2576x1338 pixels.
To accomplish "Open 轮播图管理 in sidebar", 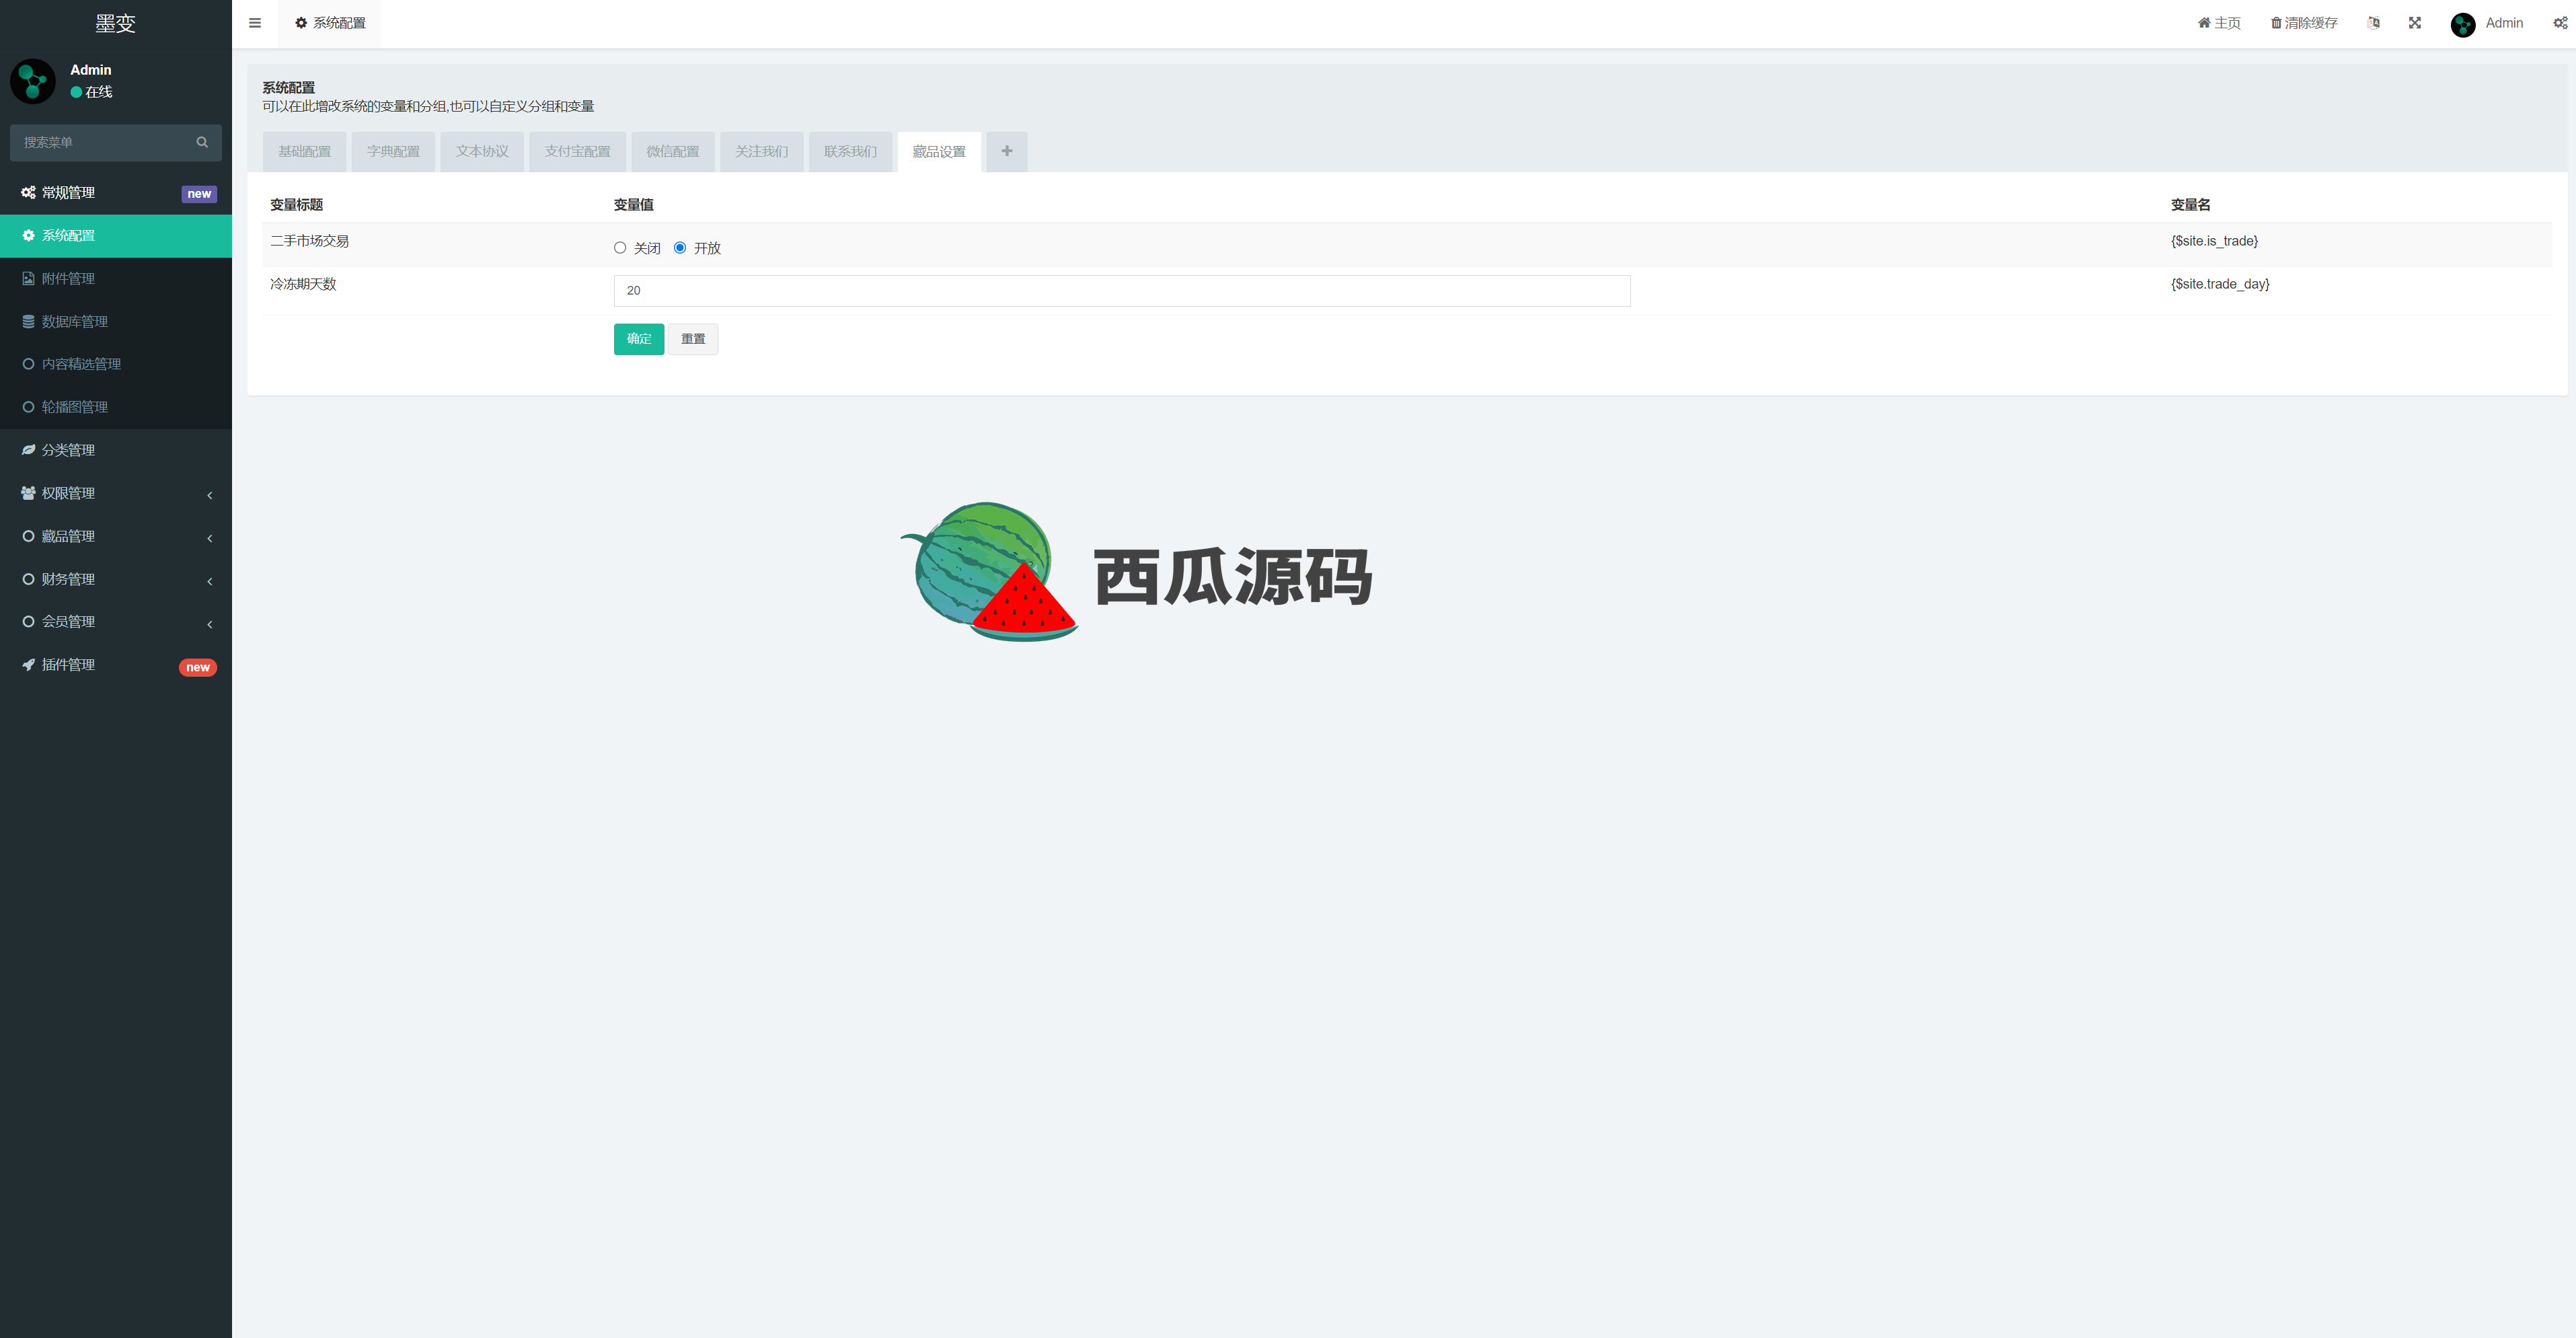I will [116, 407].
